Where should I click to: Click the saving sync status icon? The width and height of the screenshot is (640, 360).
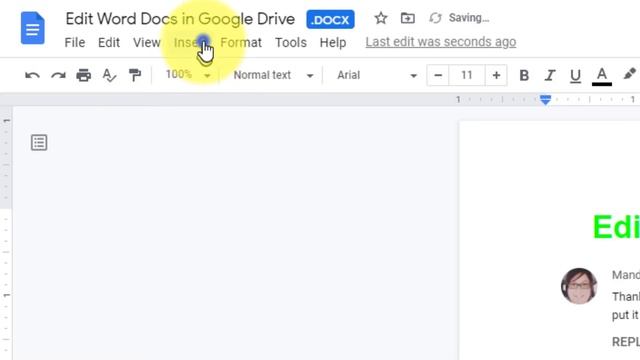tap(435, 18)
